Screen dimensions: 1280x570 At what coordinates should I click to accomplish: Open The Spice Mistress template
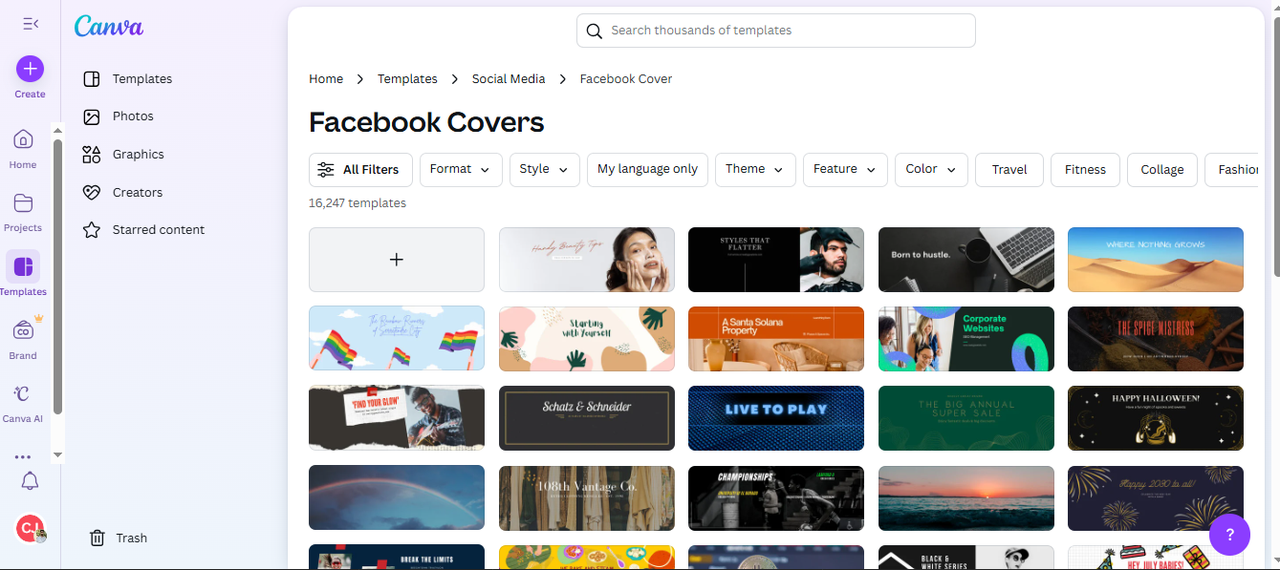coord(1156,339)
